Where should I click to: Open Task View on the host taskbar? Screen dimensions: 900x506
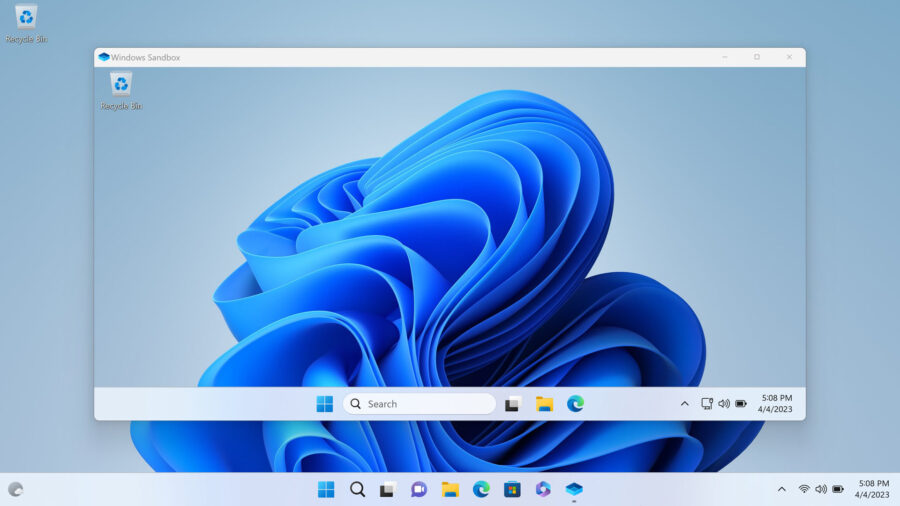[x=388, y=489]
